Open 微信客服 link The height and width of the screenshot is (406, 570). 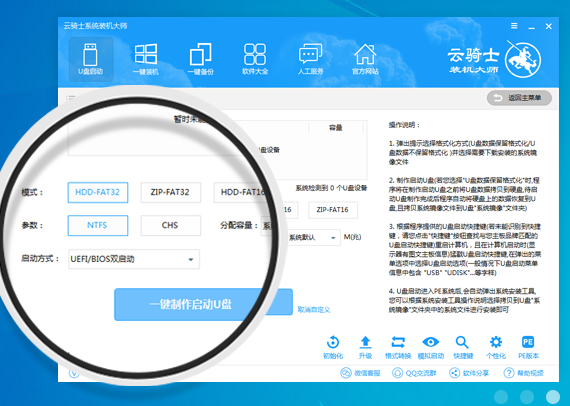click(361, 373)
